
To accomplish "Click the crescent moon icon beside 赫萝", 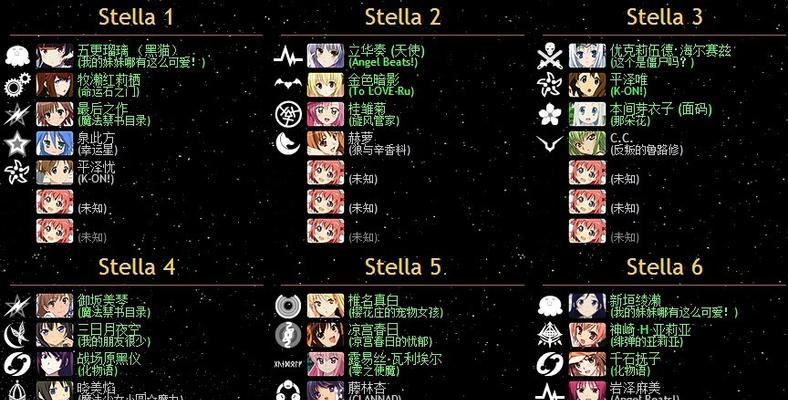I will (288, 143).
